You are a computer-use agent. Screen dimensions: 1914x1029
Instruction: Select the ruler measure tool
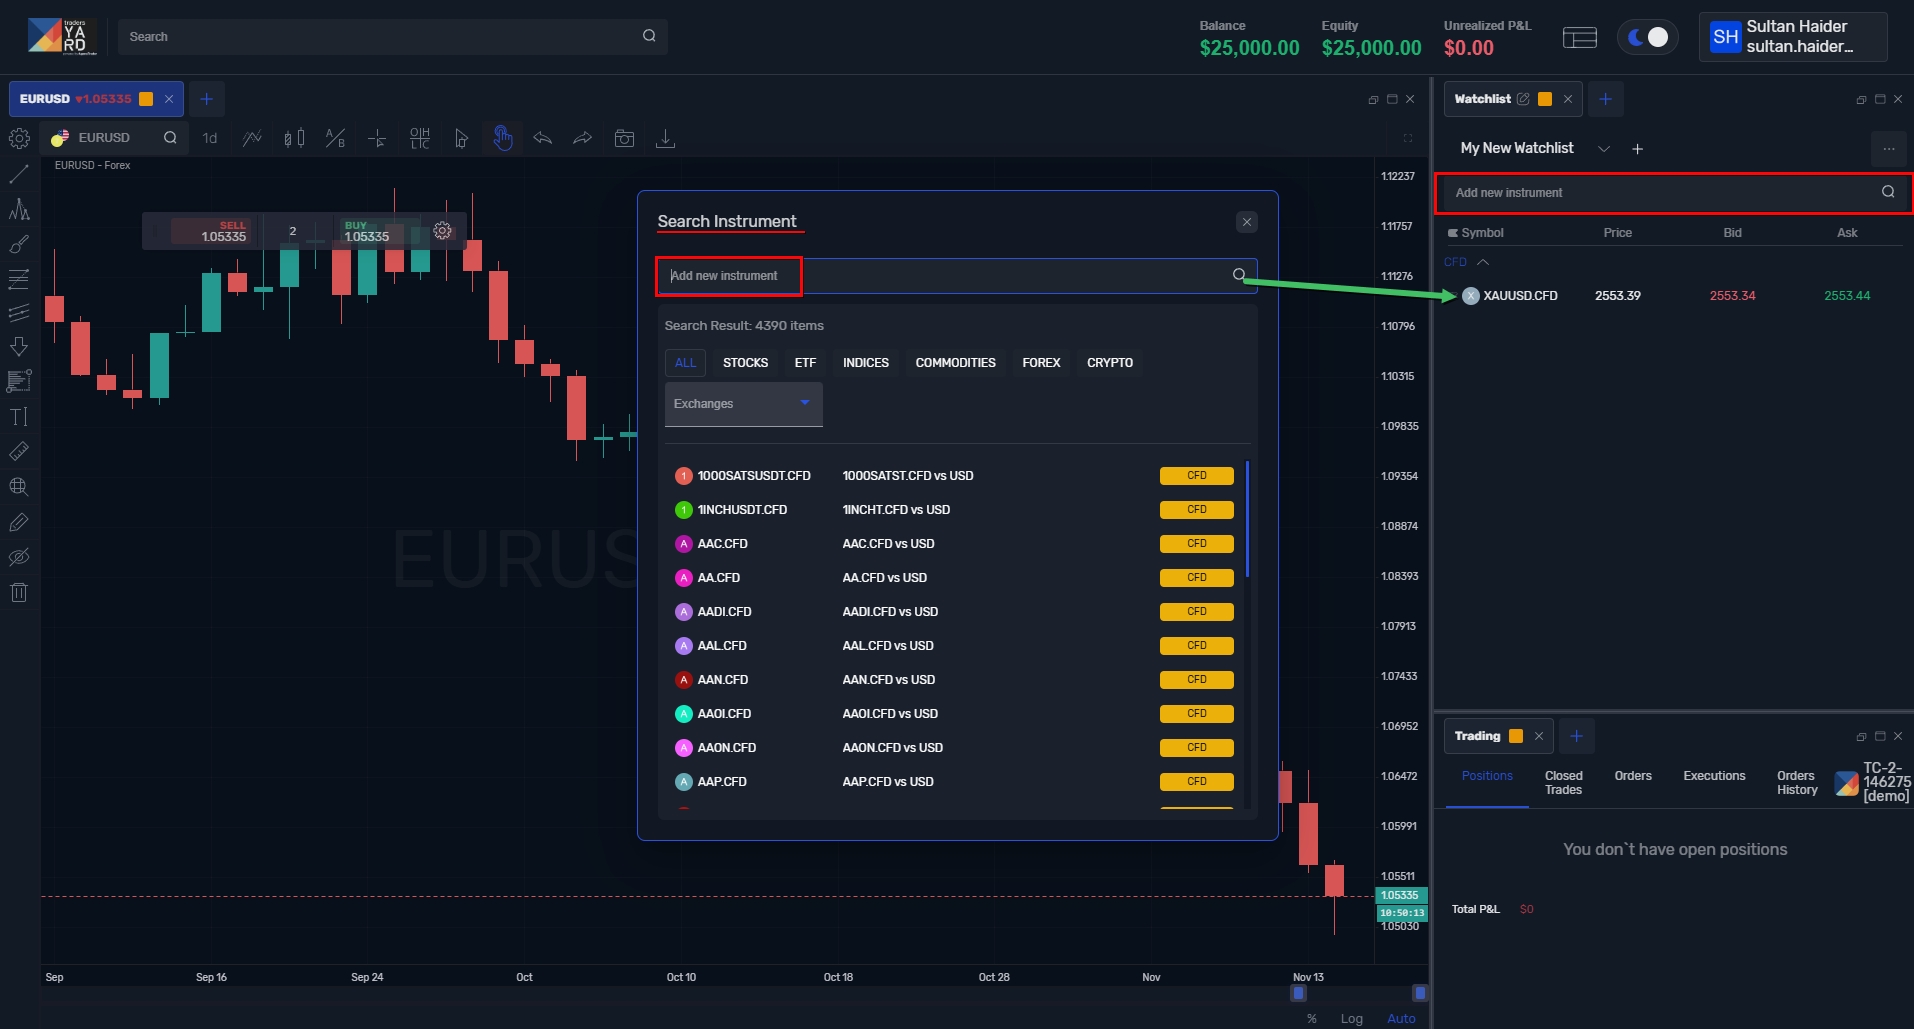[19, 452]
